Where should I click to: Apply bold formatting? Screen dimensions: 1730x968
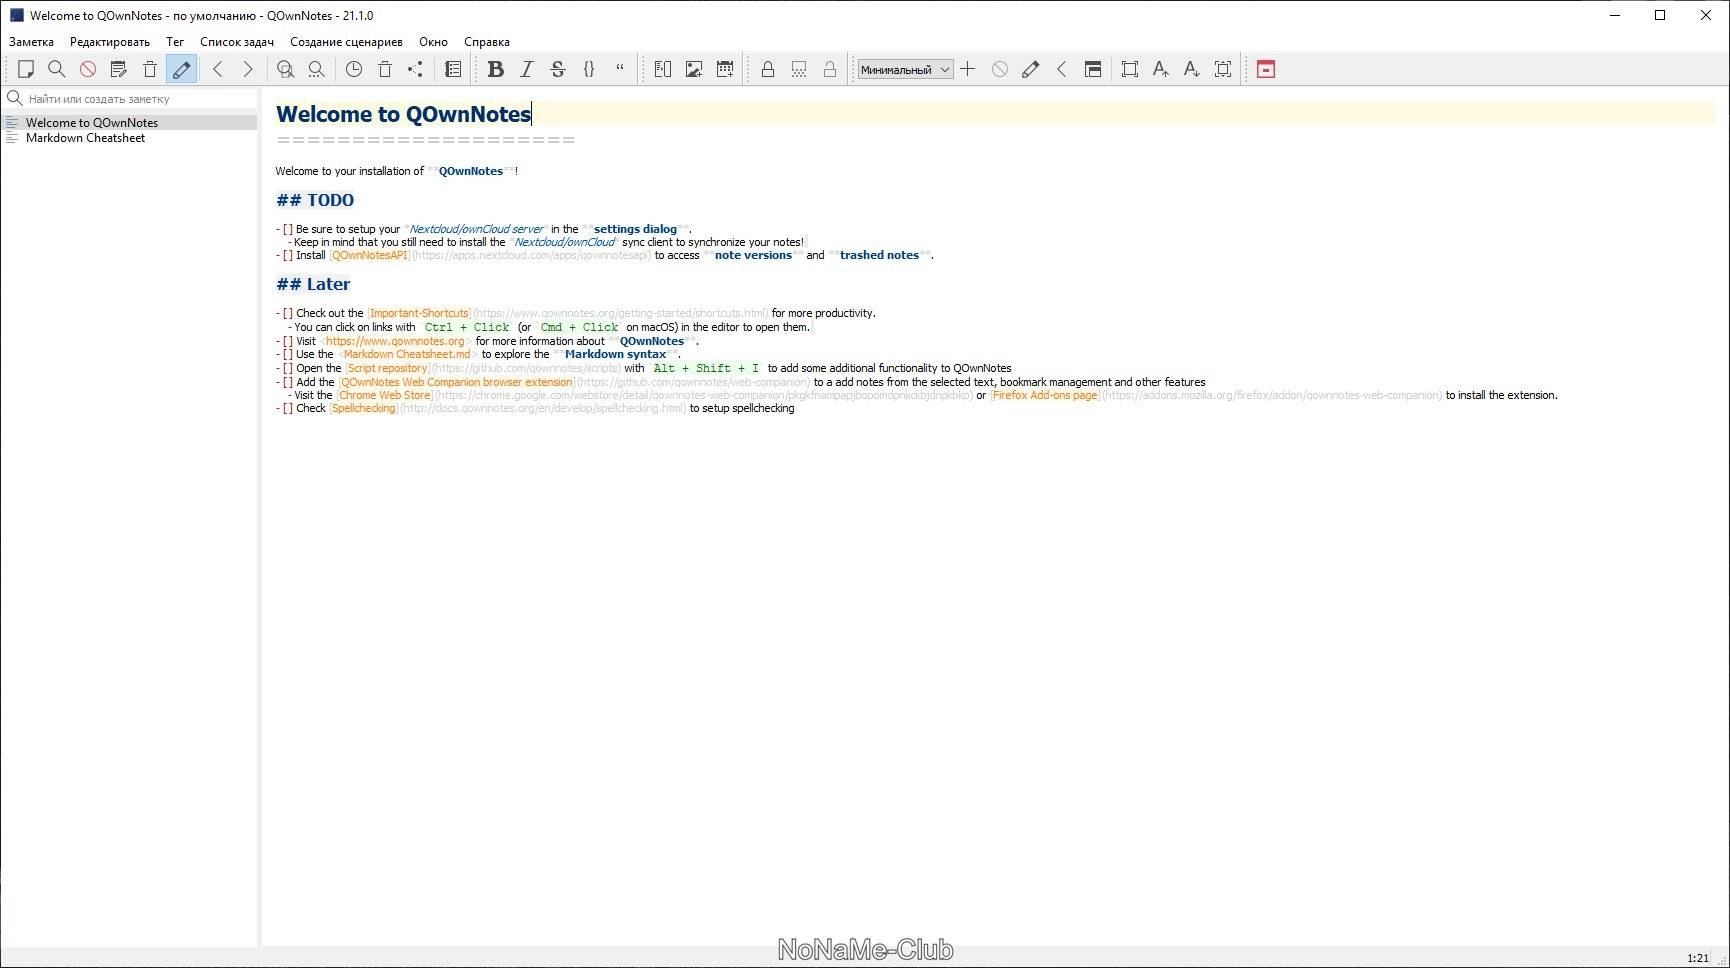click(495, 69)
